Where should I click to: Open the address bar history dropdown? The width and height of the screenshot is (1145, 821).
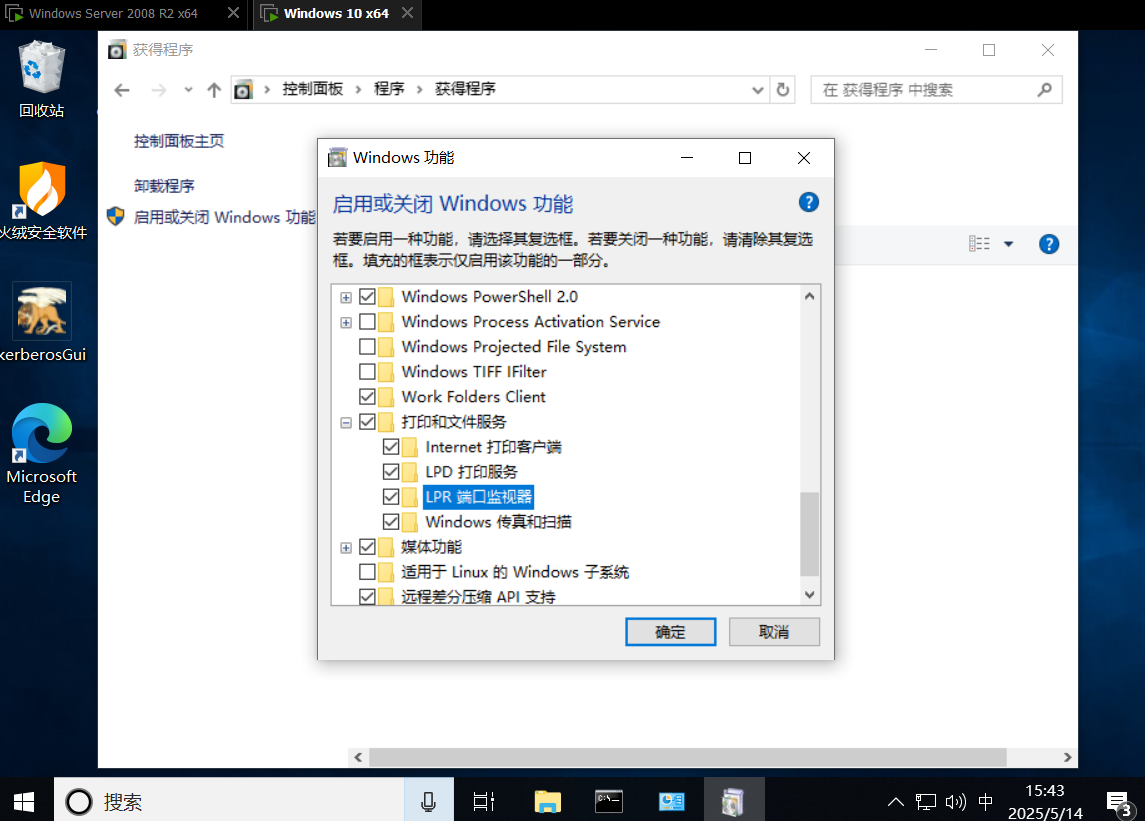757,90
